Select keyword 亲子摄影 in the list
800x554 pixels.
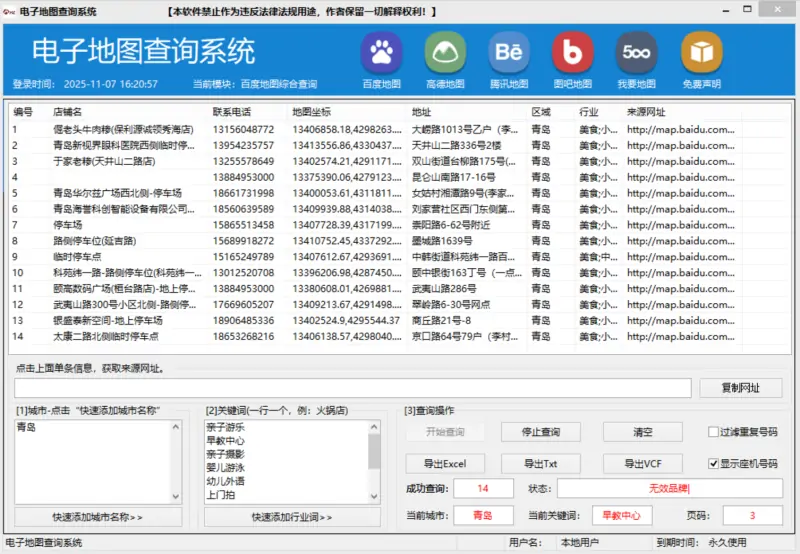[226, 454]
